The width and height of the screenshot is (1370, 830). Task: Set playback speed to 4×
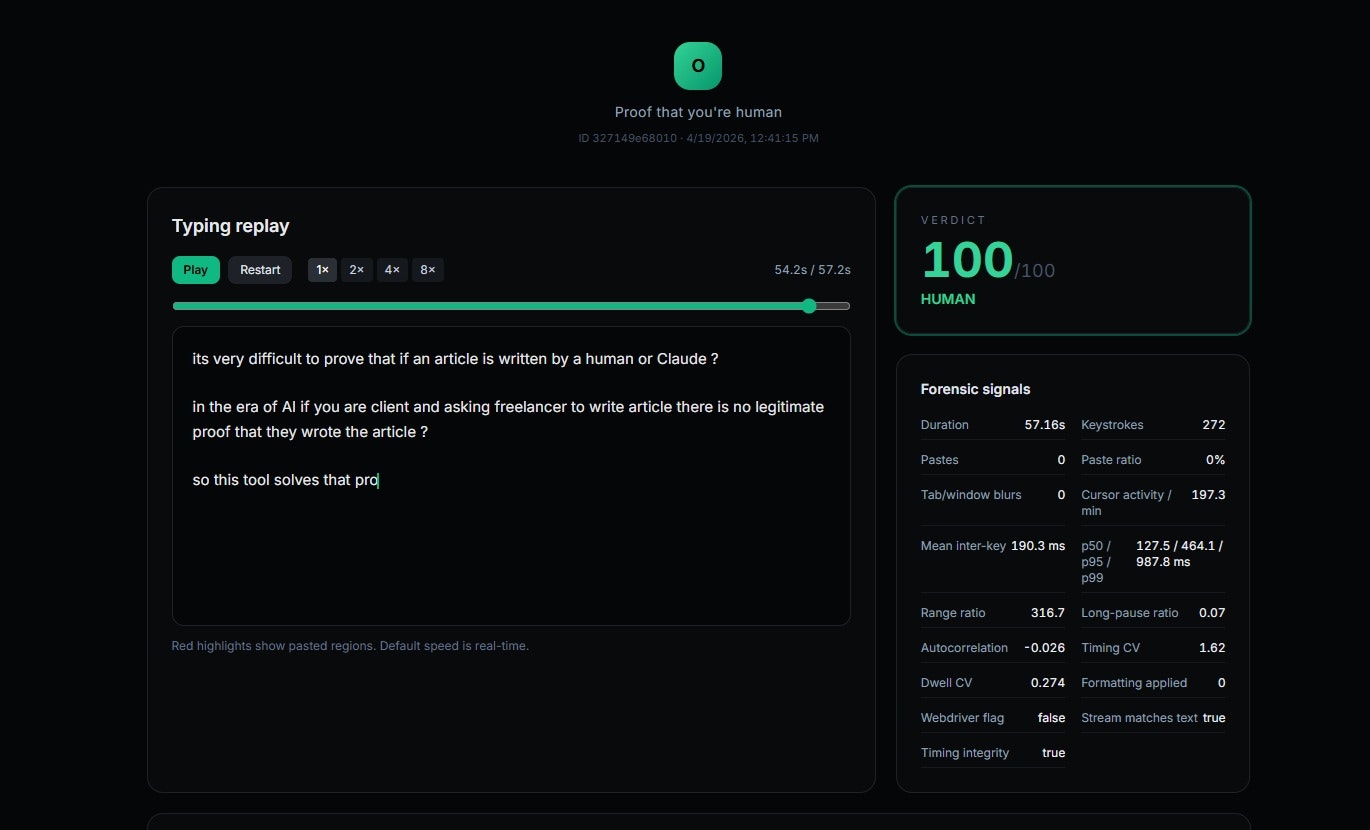[x=392, y=270]
